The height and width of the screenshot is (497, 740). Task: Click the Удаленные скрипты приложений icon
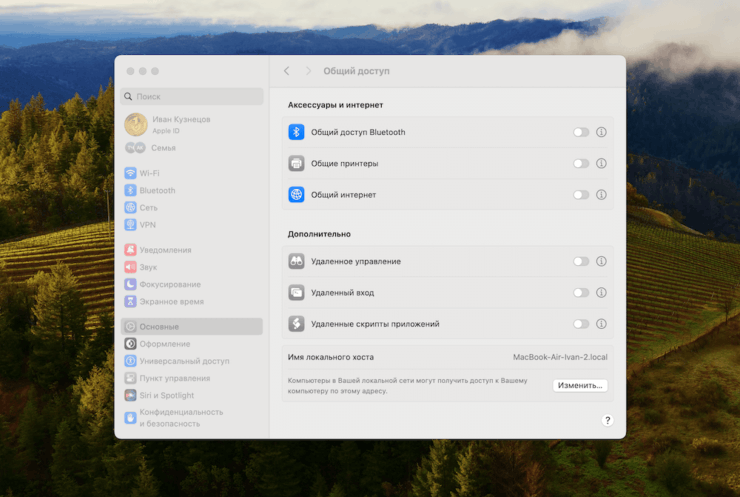(x=296, y=324)
